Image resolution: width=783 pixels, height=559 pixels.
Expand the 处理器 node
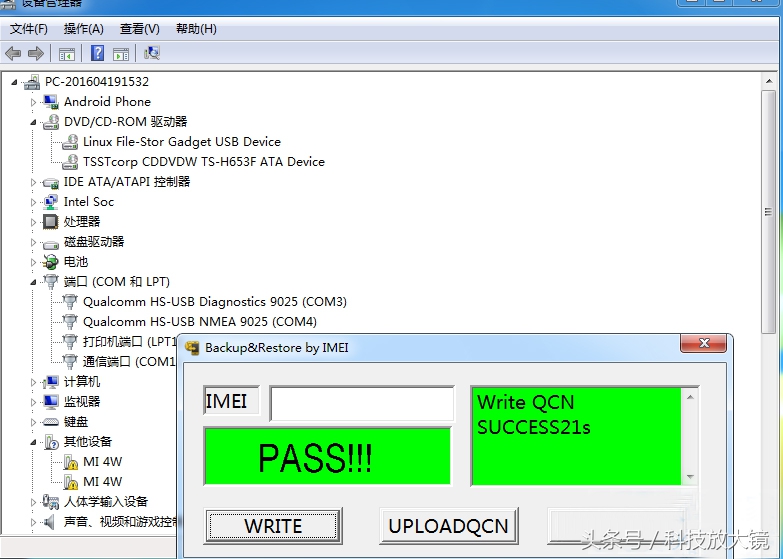click(33, 222)
